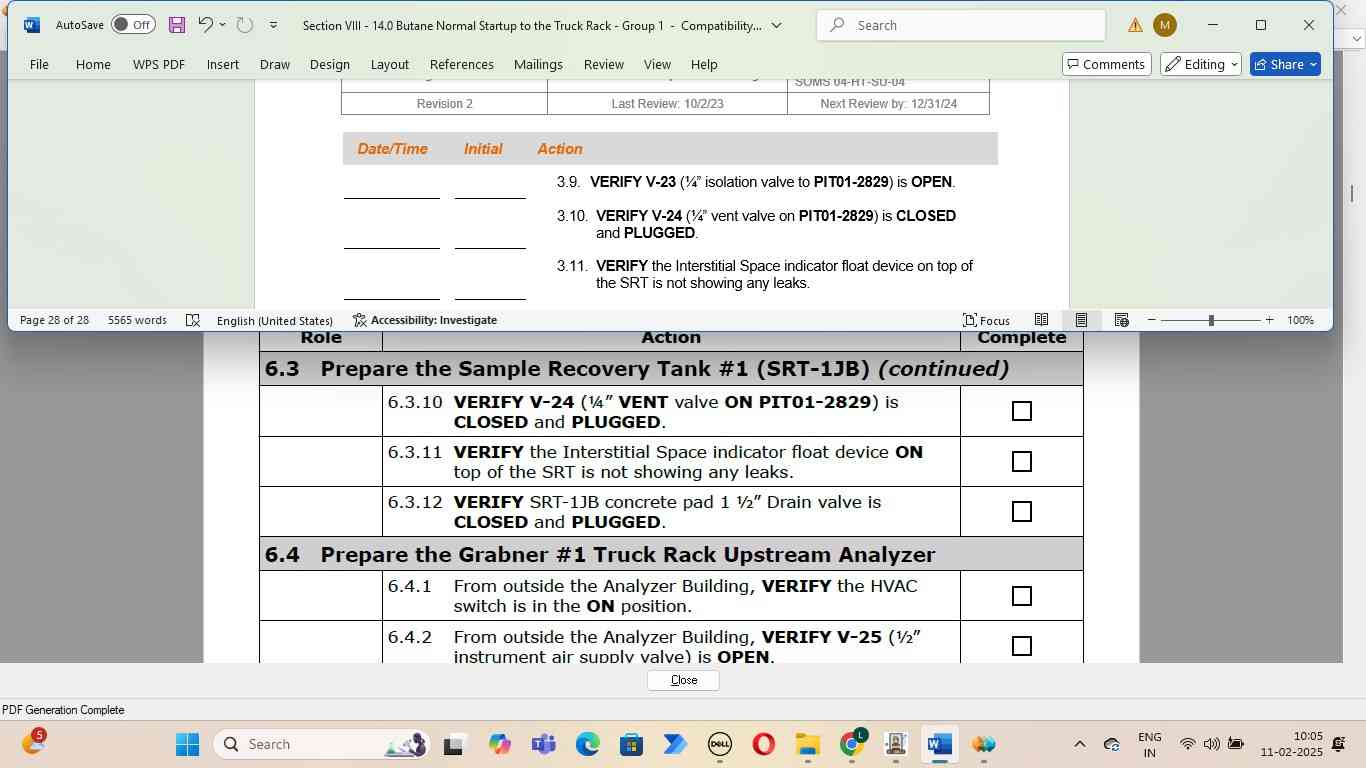Click the Comments button
Viewport: 1366px width, 768px height.
pos(1106,64)
